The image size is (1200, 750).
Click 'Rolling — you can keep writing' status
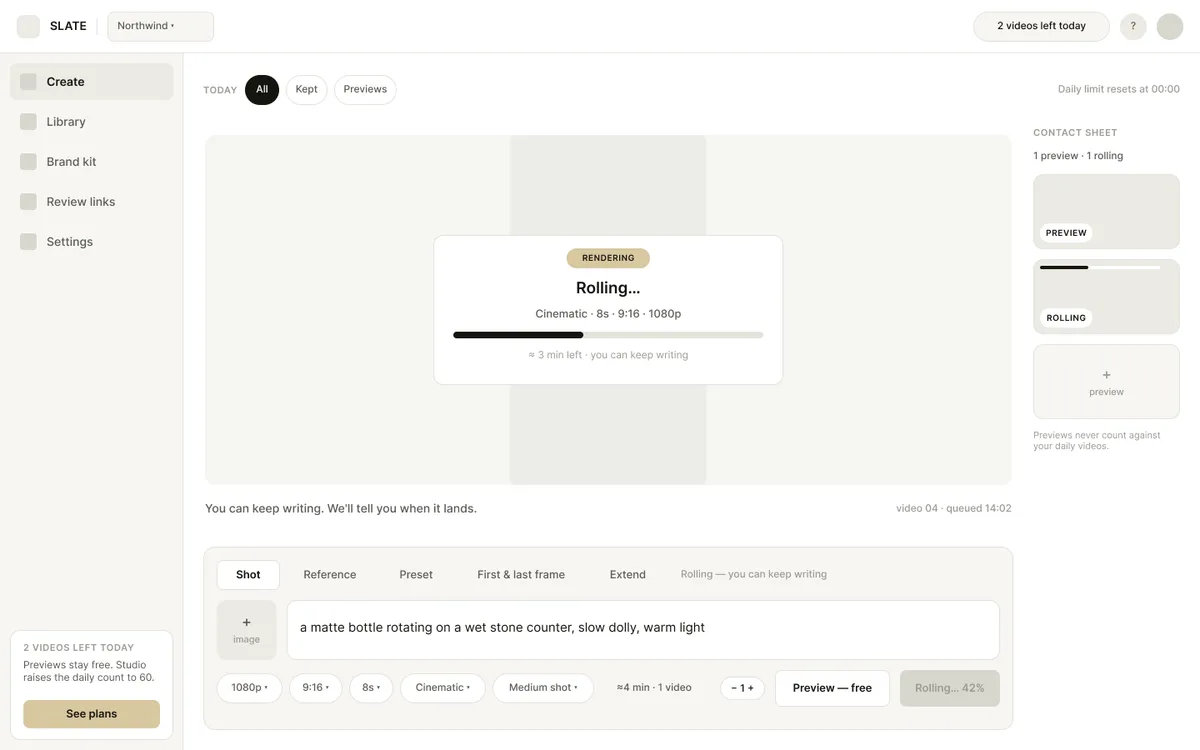(x=754, y=575)
